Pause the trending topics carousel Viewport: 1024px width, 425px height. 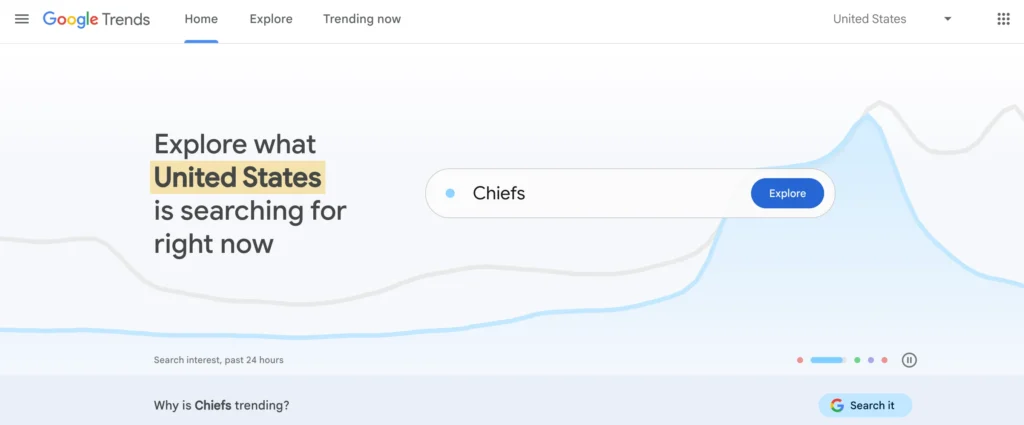click(909, 360)
